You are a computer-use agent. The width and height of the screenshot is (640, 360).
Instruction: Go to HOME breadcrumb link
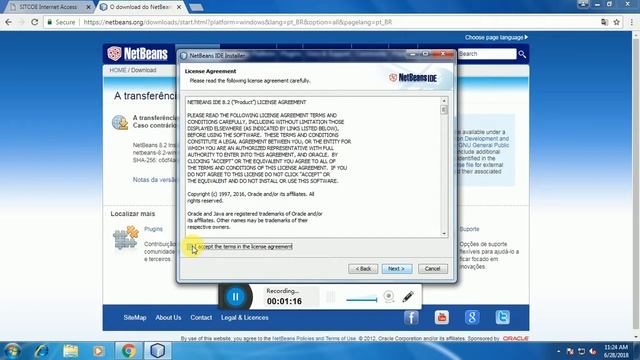point(118,70)
